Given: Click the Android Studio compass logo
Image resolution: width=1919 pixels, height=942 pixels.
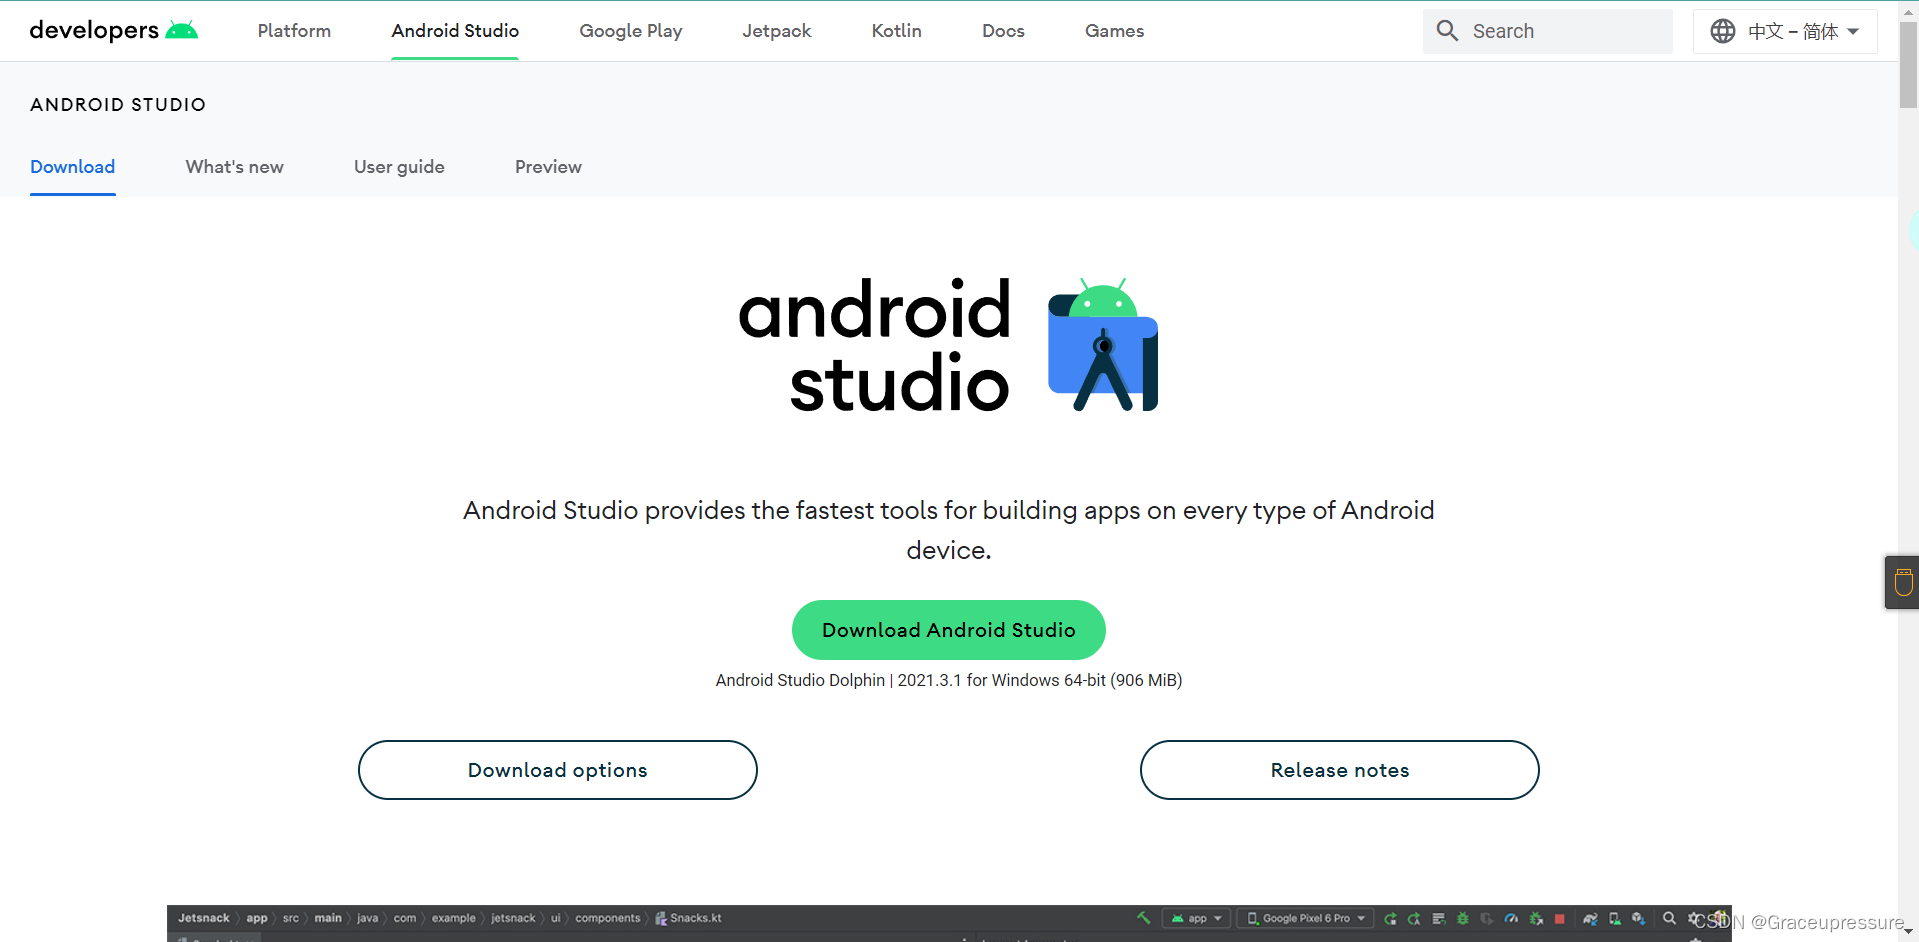Looking at the screenshot, I should pos(1103,345).
